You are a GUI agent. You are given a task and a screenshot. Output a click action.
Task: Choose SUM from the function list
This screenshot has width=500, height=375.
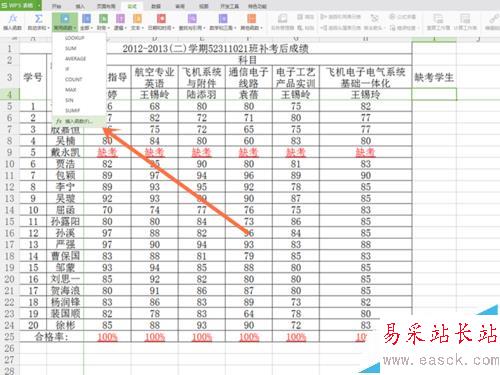[79, 48]
